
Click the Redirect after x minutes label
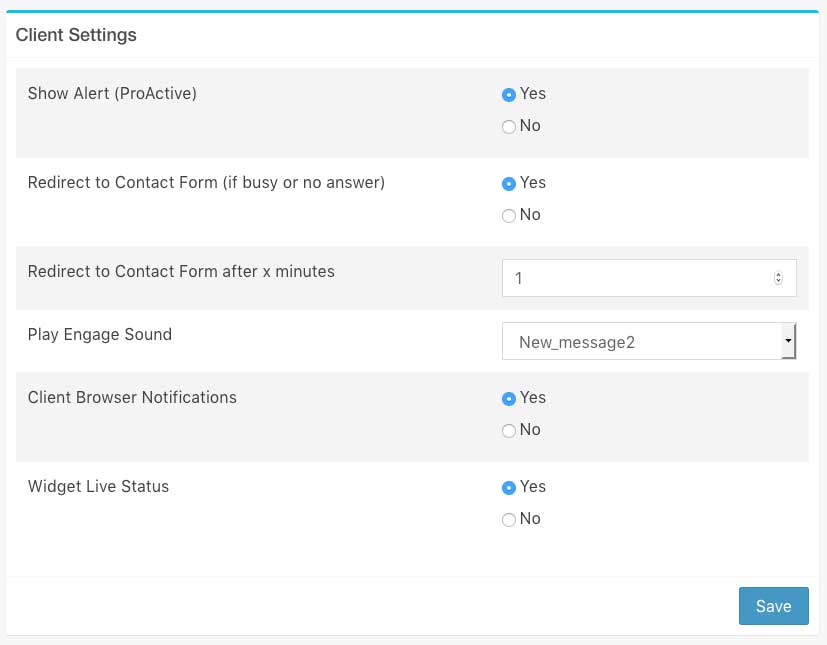(x=181, y=271)
